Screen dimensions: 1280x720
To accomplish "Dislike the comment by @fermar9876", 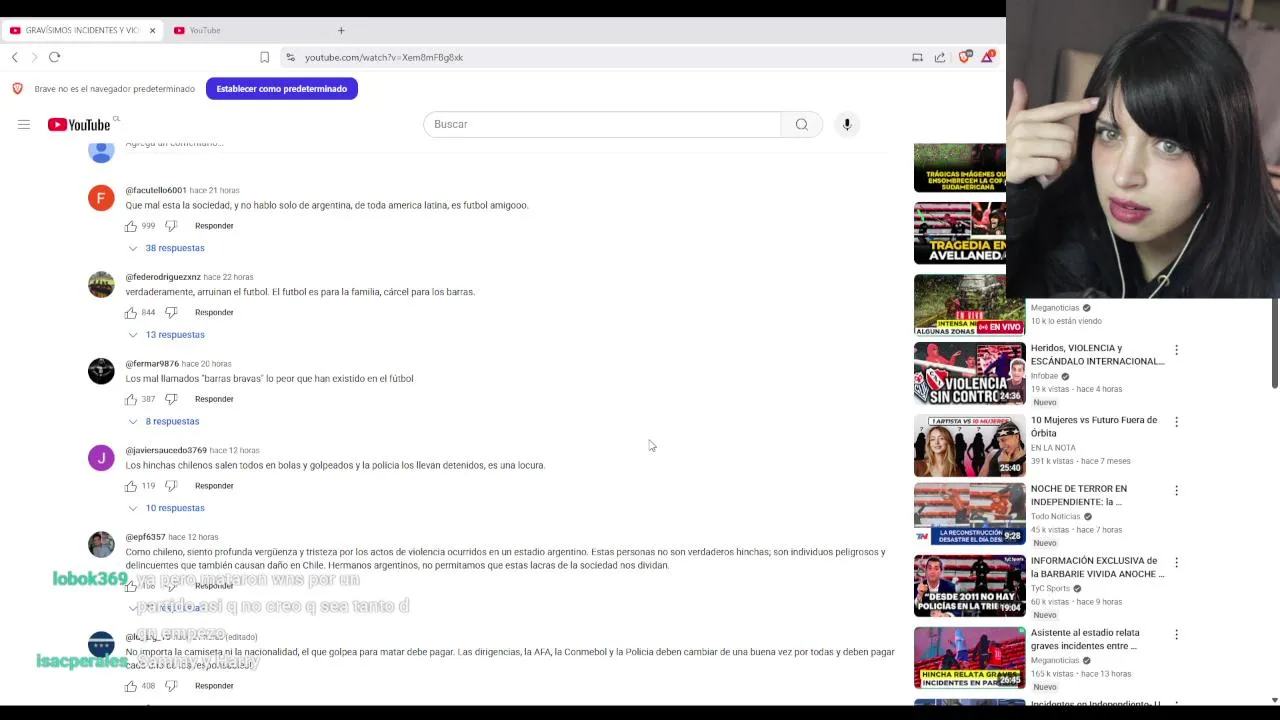I will tap(171, 399).
